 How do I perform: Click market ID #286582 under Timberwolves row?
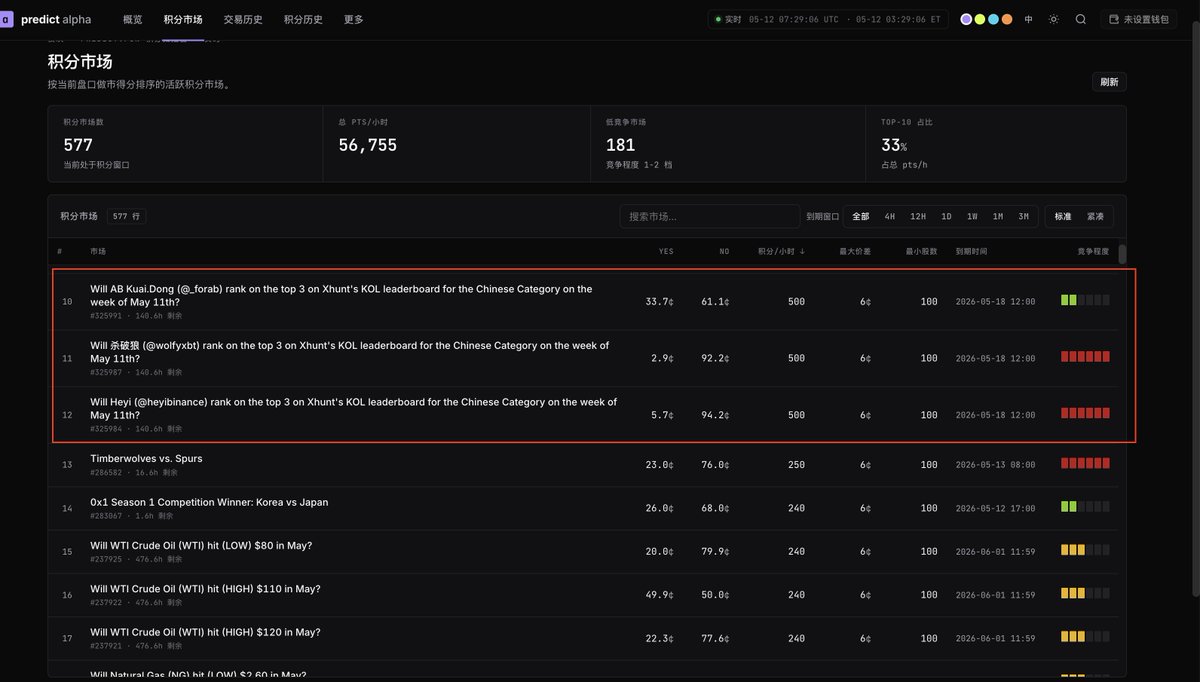point(107,473)
